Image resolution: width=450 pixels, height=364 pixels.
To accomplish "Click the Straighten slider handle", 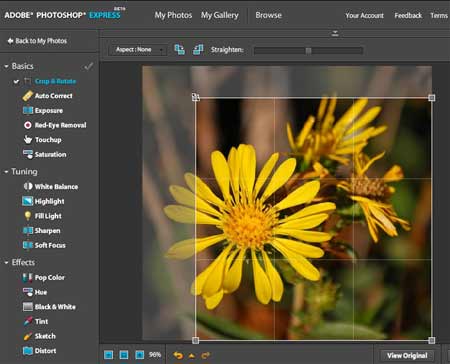I will 308,51.
